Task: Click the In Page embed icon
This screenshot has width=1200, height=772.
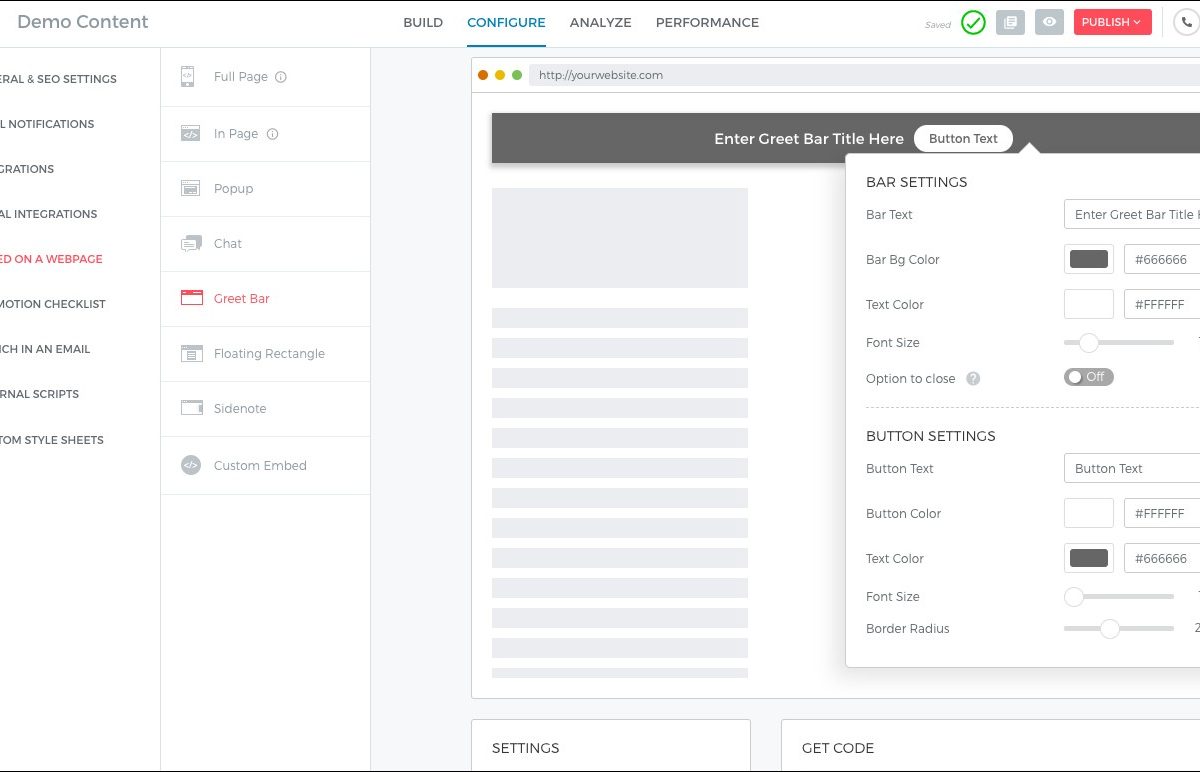Action: tap(190, 134)
